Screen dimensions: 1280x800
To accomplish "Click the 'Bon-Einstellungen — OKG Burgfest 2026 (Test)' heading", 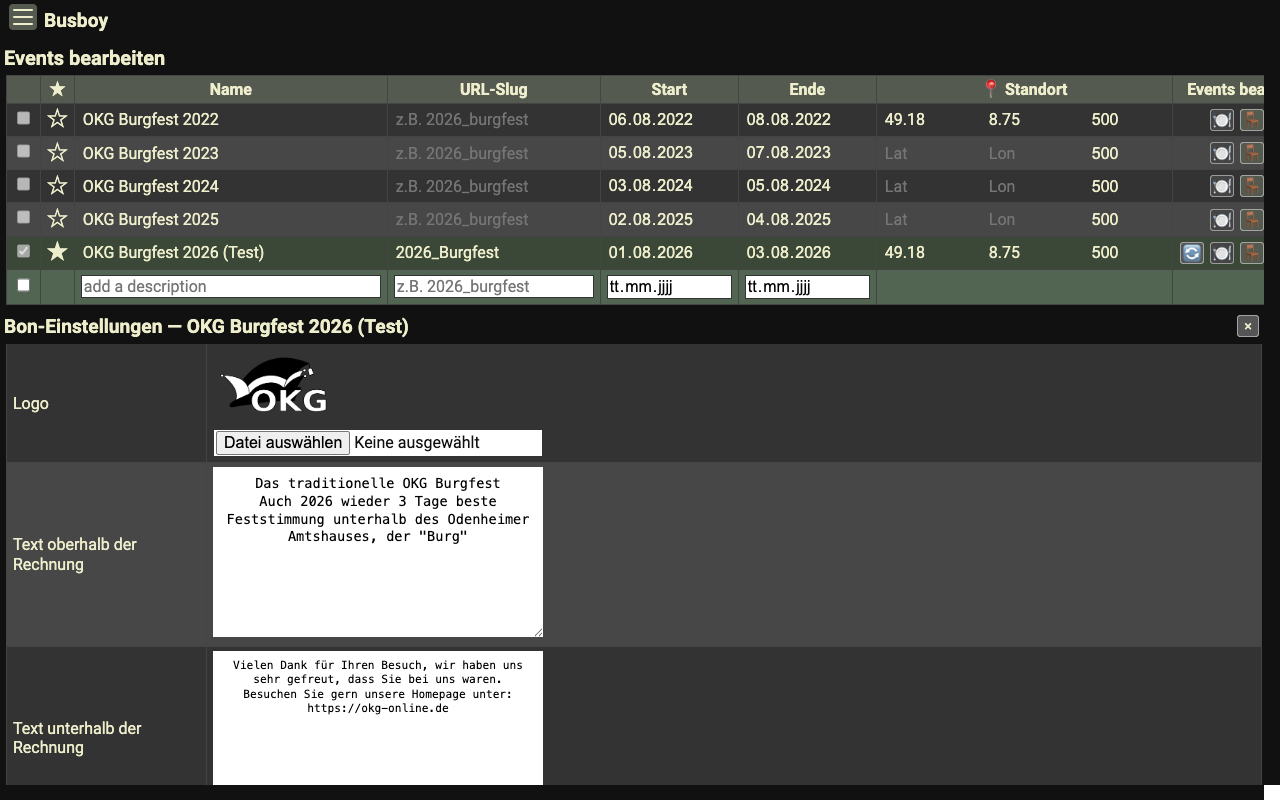I will coord(206,326).
